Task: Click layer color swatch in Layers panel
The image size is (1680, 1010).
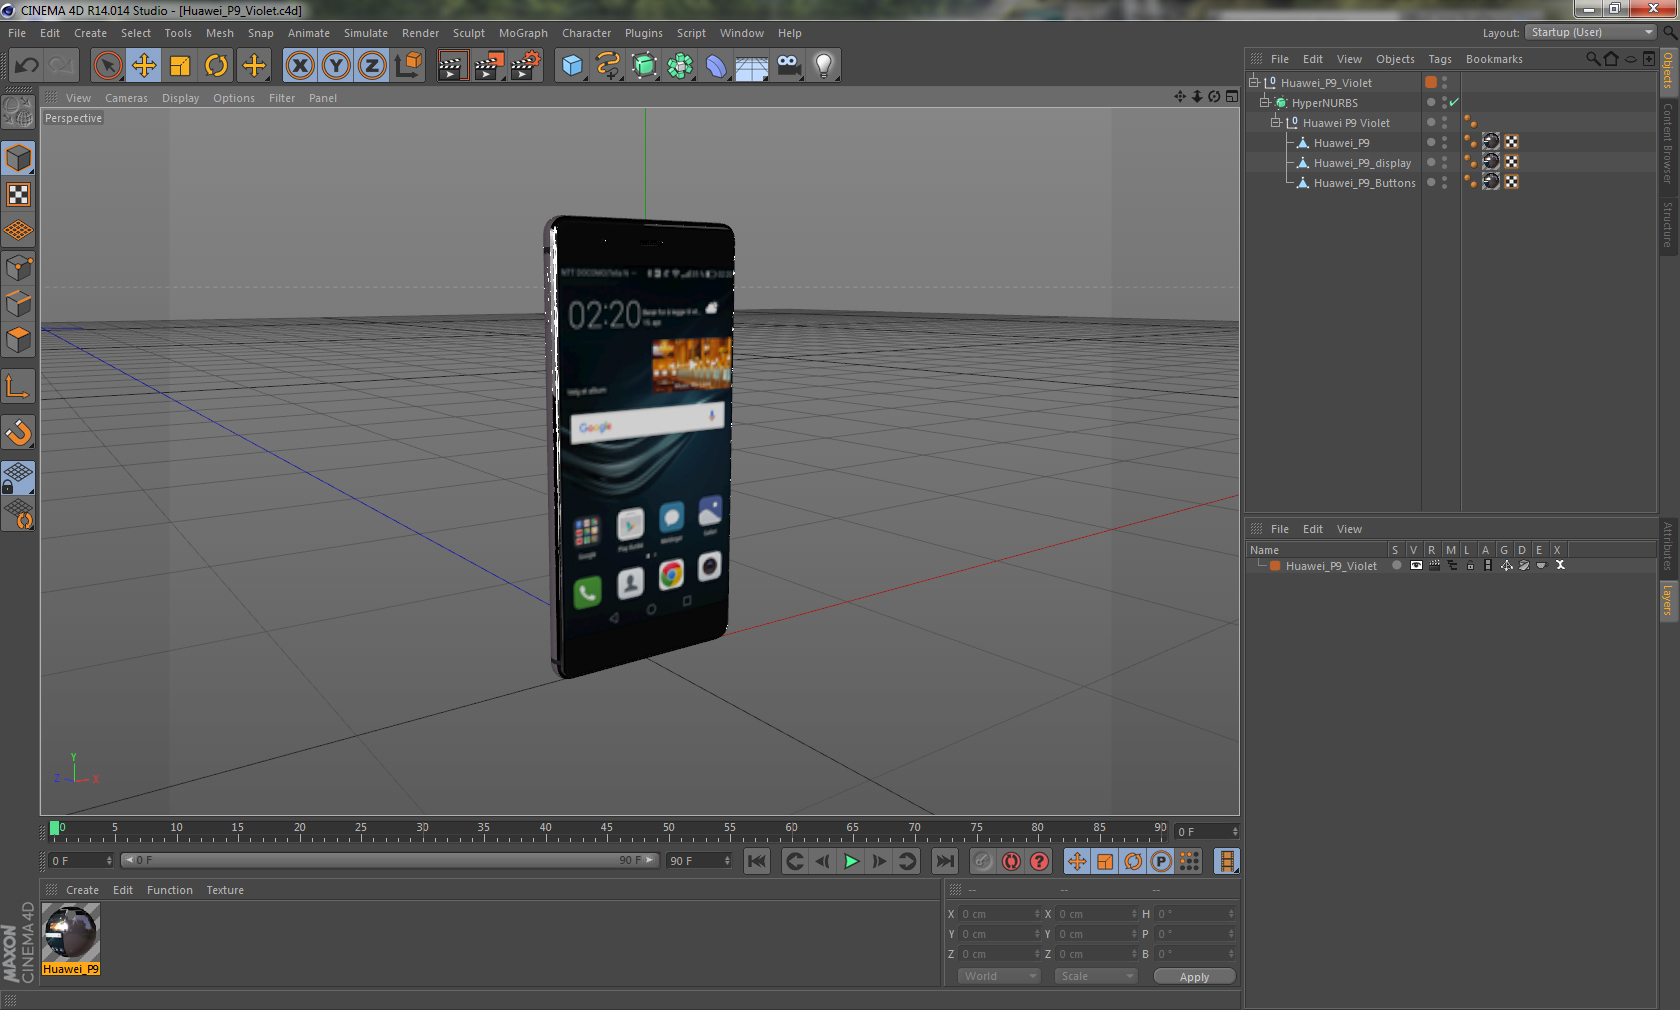Action: (x=1275, y=566)
